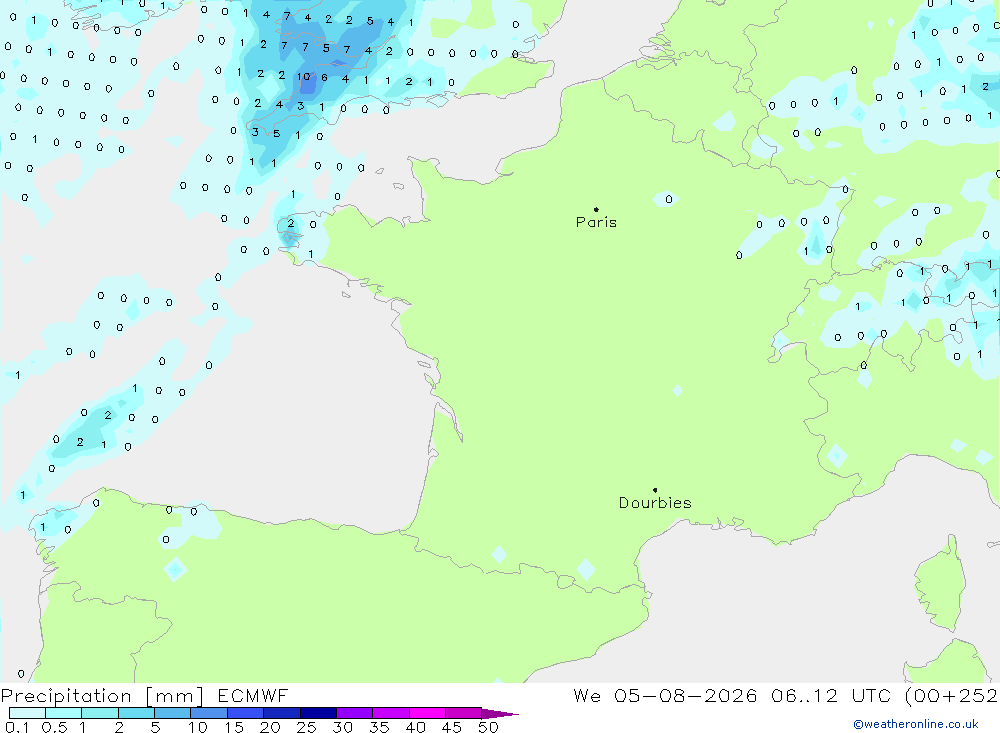Select the 5–10 mm legend color swatch
The image size is (1000, 733).
pyautogui.click(x=173, y=713)
